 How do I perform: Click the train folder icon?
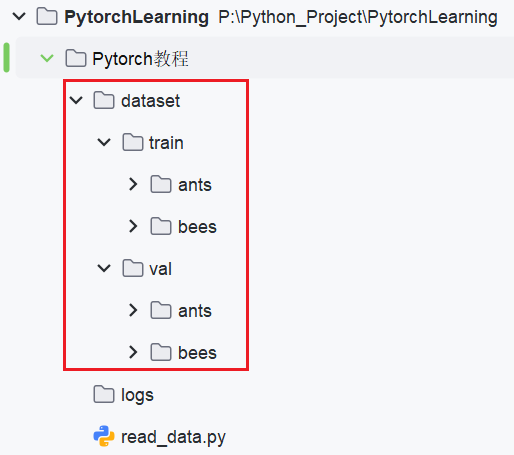pos(133,142)
